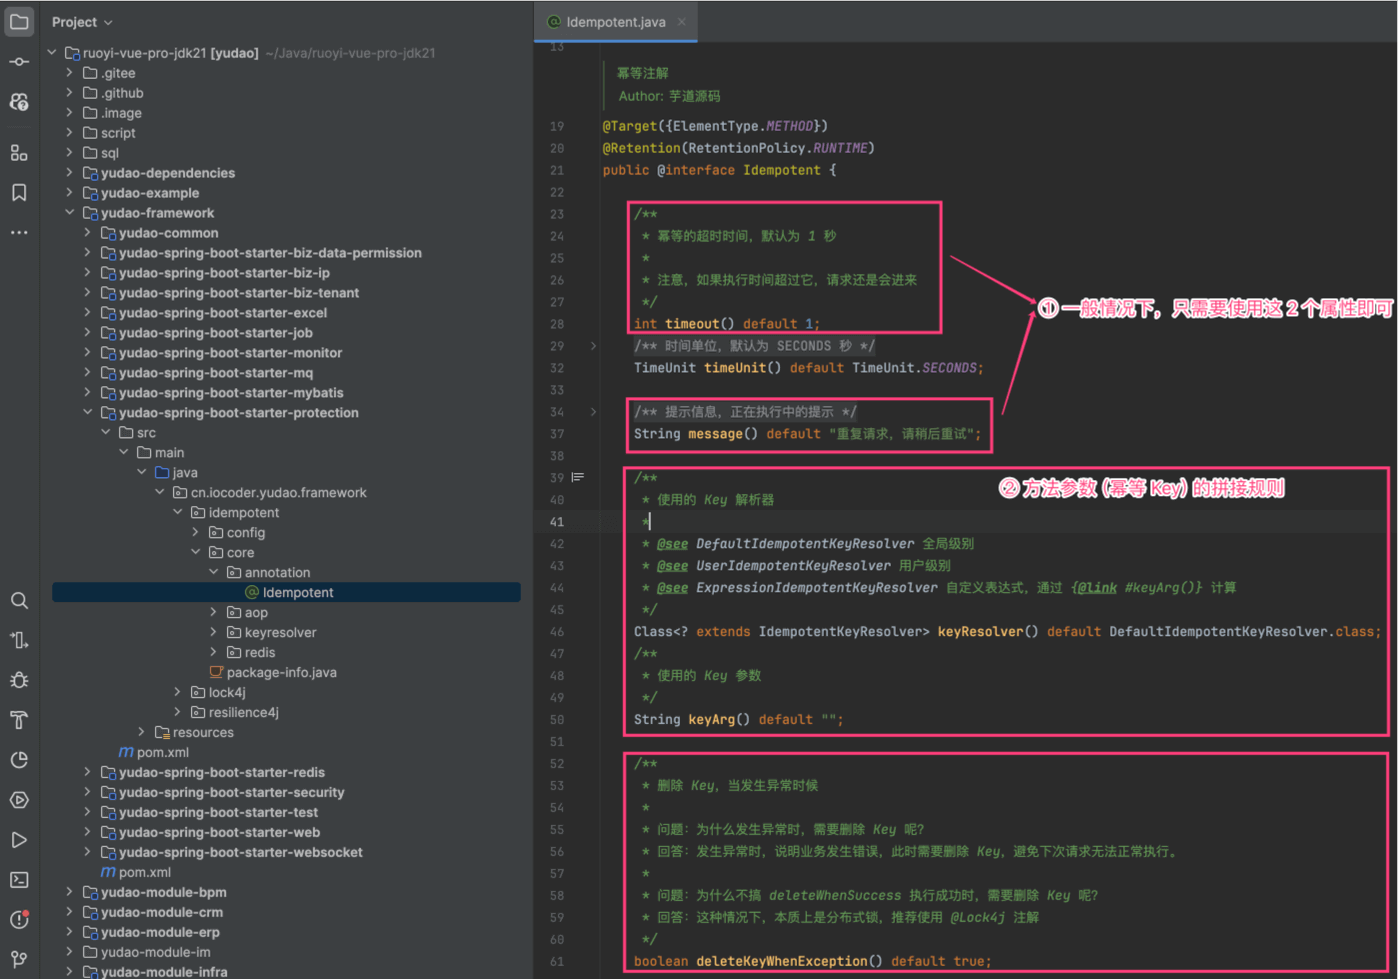This screenshot has height=979, width=1398.
Task: Switch to the Idempotent.java editor tab
Action: [615, 22]
